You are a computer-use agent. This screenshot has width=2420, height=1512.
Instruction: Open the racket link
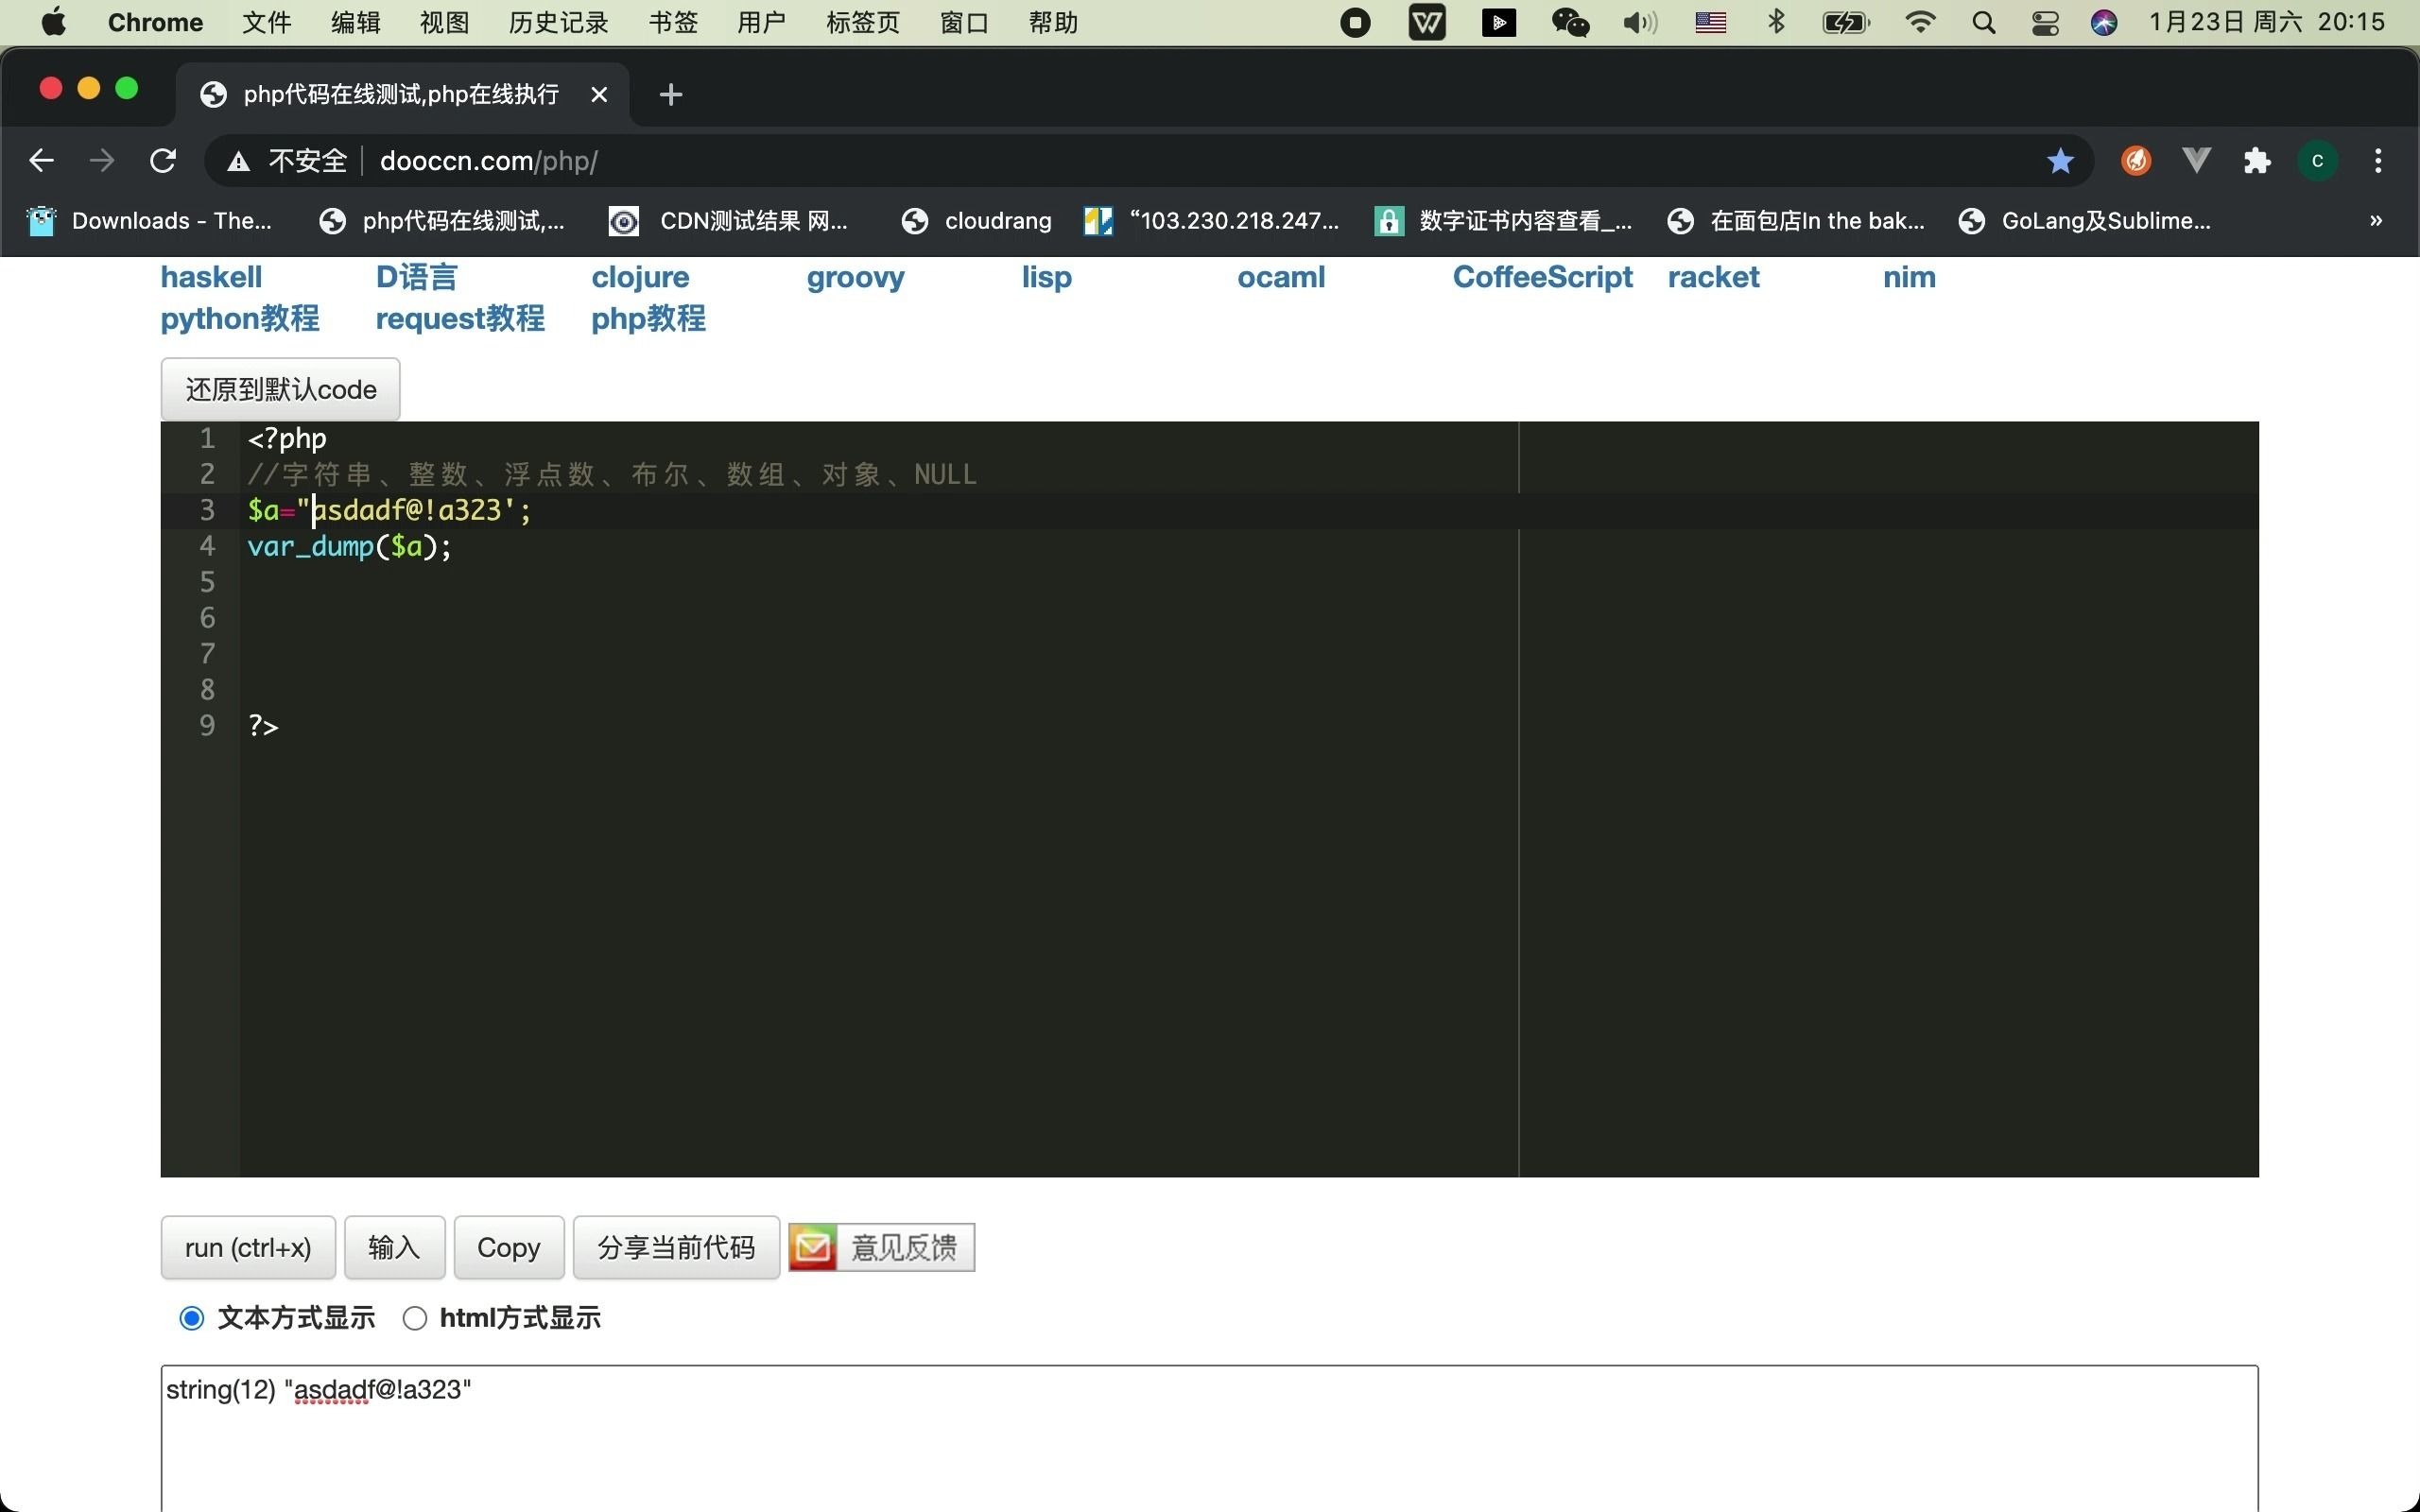pos(1713,277)
